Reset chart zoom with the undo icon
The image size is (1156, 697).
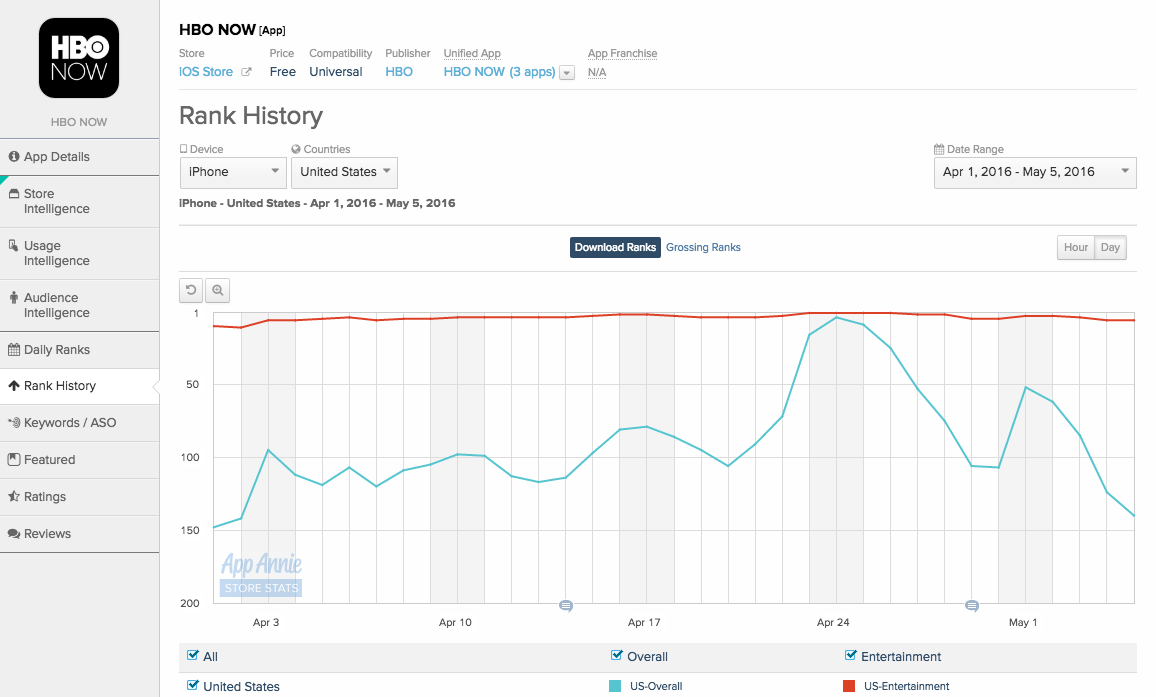191,290
